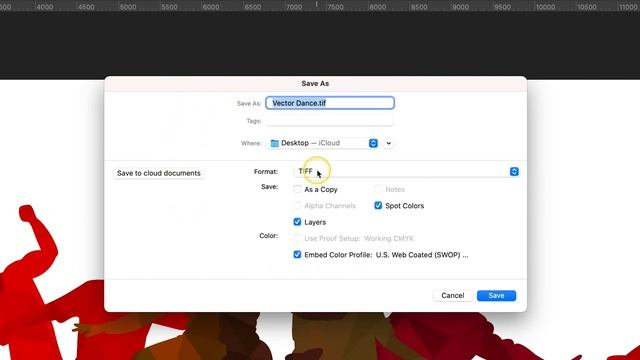Open the Format dropdown showing TIFF
The image size is (640, 360).
tap(407, 171)
